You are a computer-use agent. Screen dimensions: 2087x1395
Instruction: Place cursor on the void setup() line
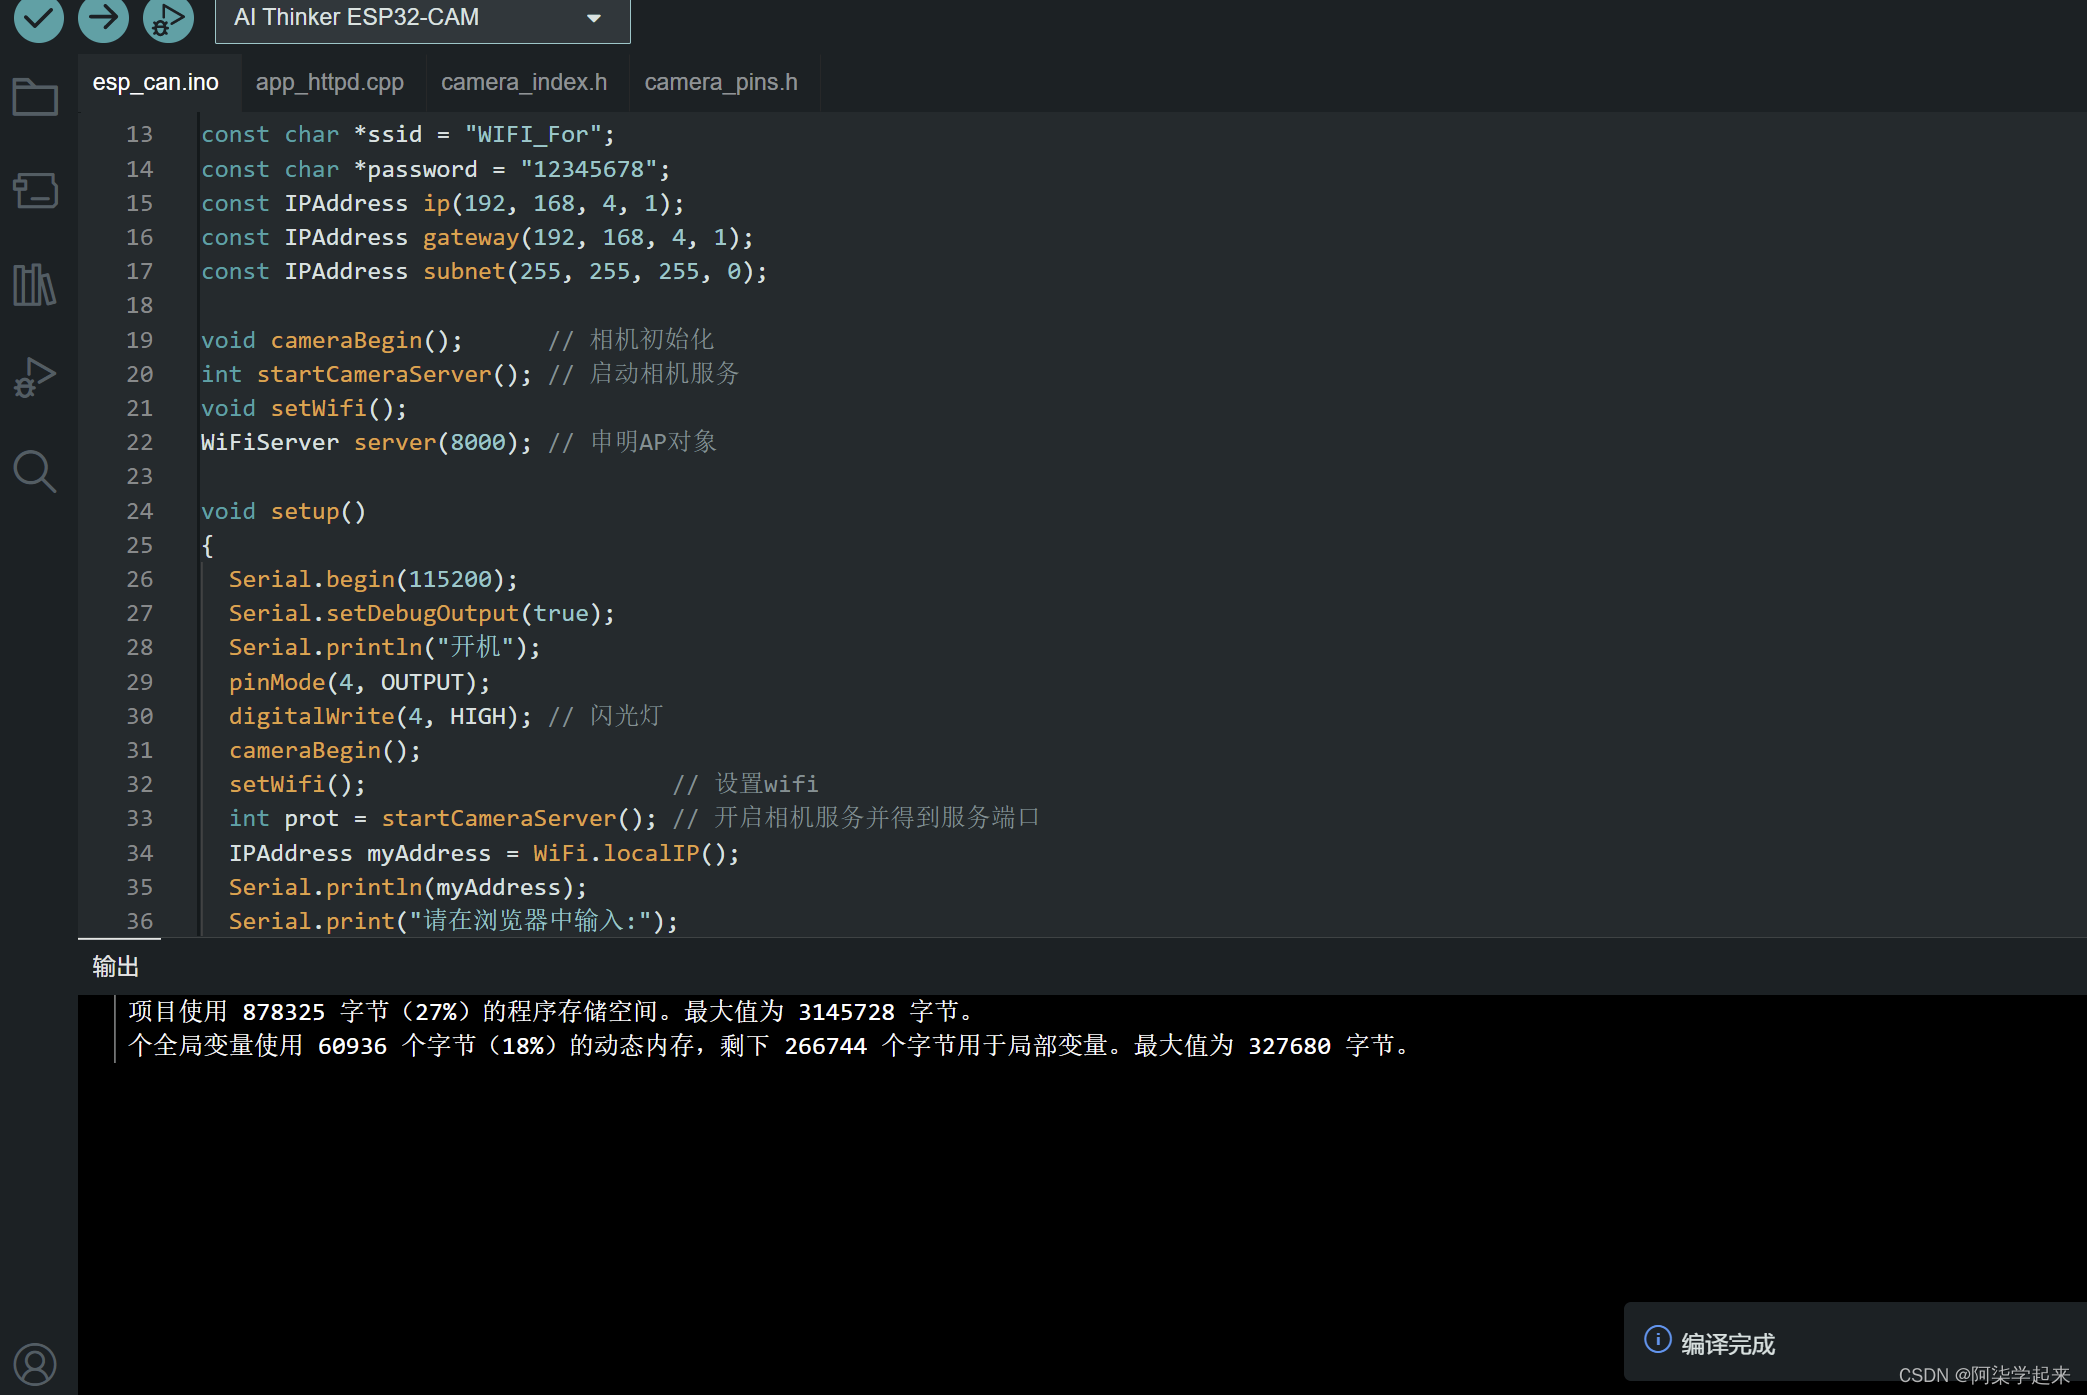tap(283, 511)
